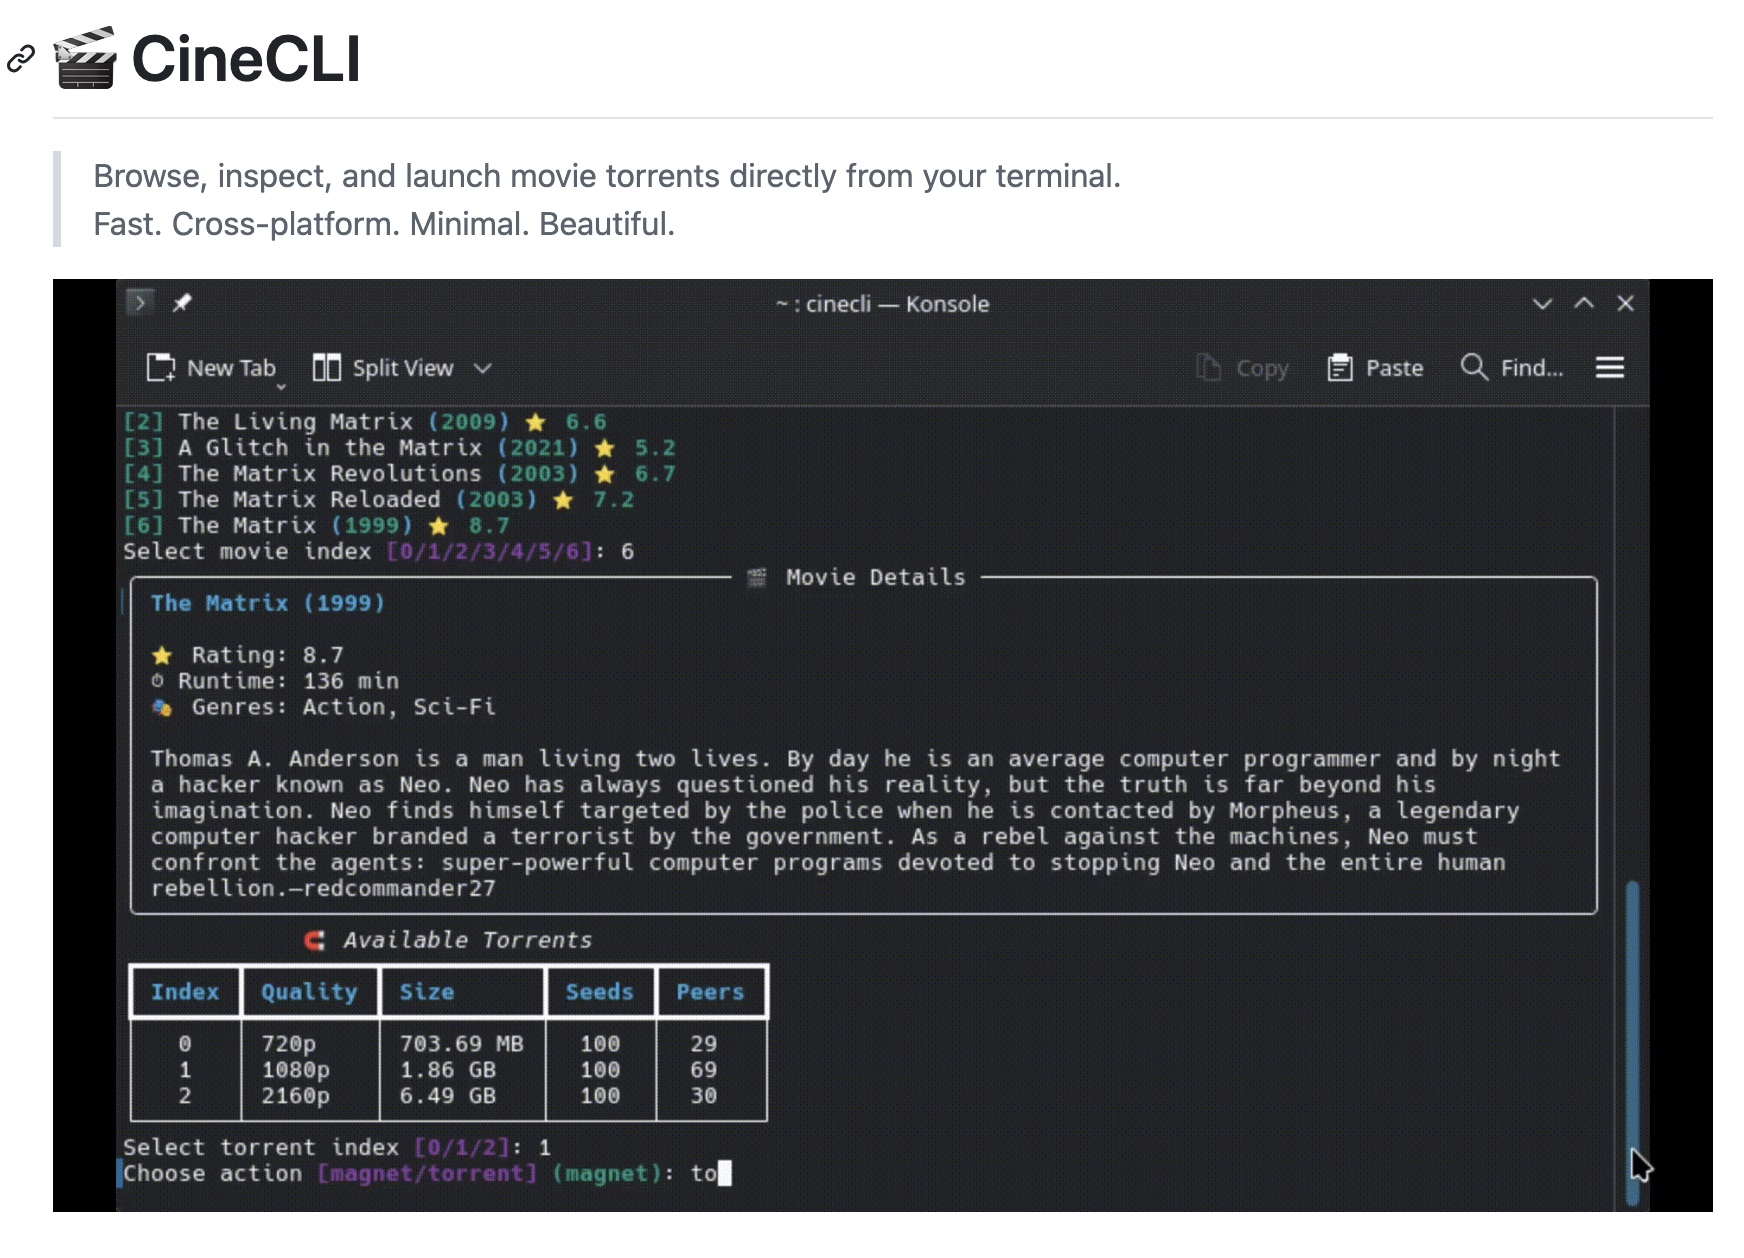1744x1258 pixels.
Task: Click the "Index" column header
Action: click(185, 992)
